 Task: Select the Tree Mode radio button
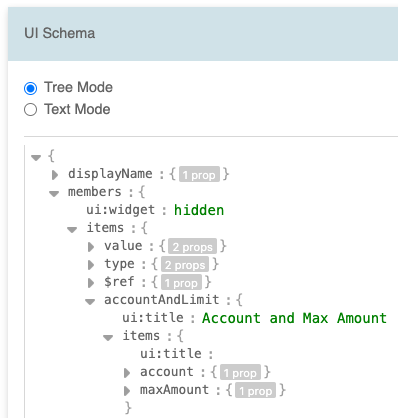pyautogui.click(x=30, y=88)
